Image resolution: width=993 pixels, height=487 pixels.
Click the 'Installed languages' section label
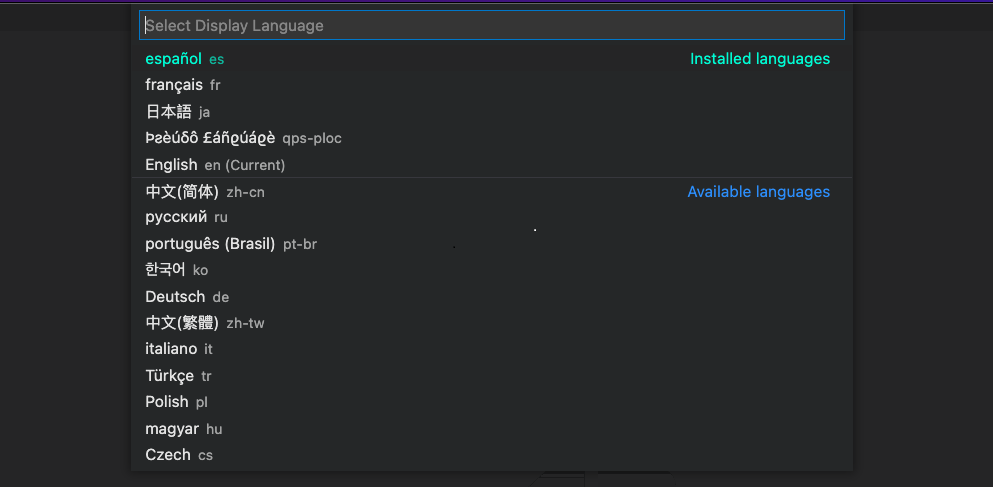759,59
